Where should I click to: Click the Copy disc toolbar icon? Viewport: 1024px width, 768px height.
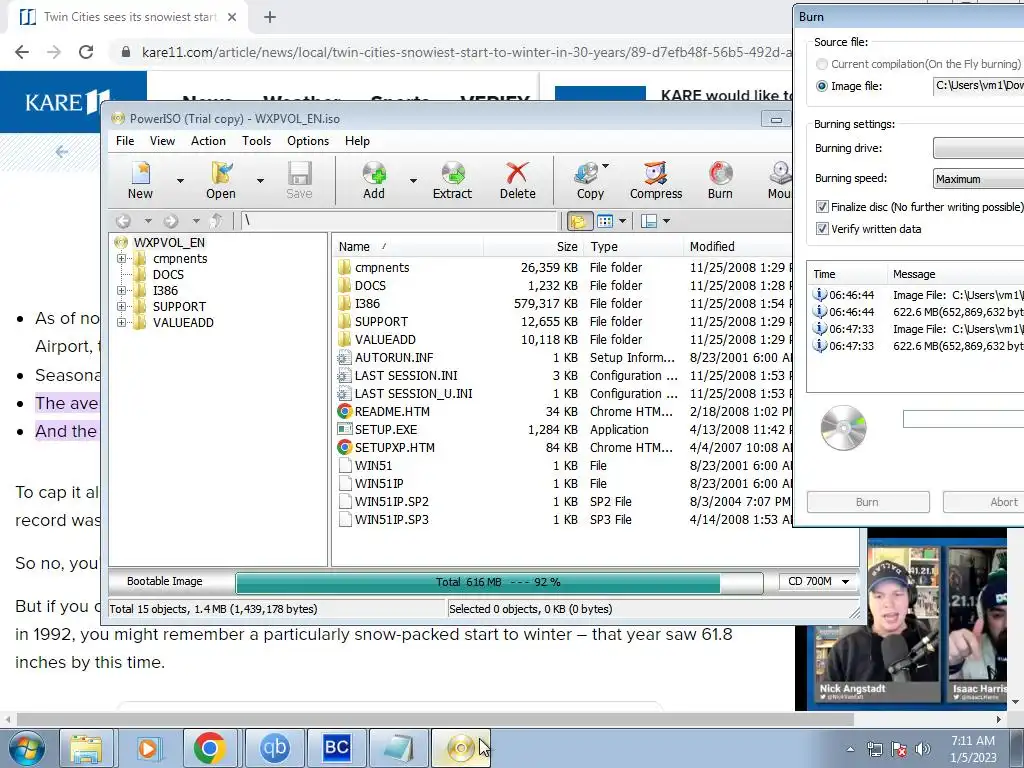pos(590,180)
